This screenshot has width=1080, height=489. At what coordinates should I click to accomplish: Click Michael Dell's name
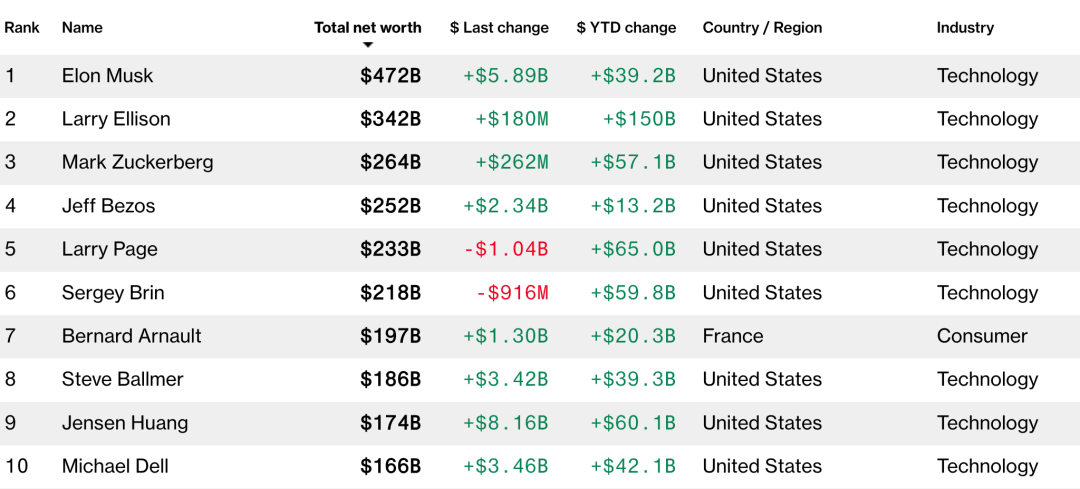115,466
